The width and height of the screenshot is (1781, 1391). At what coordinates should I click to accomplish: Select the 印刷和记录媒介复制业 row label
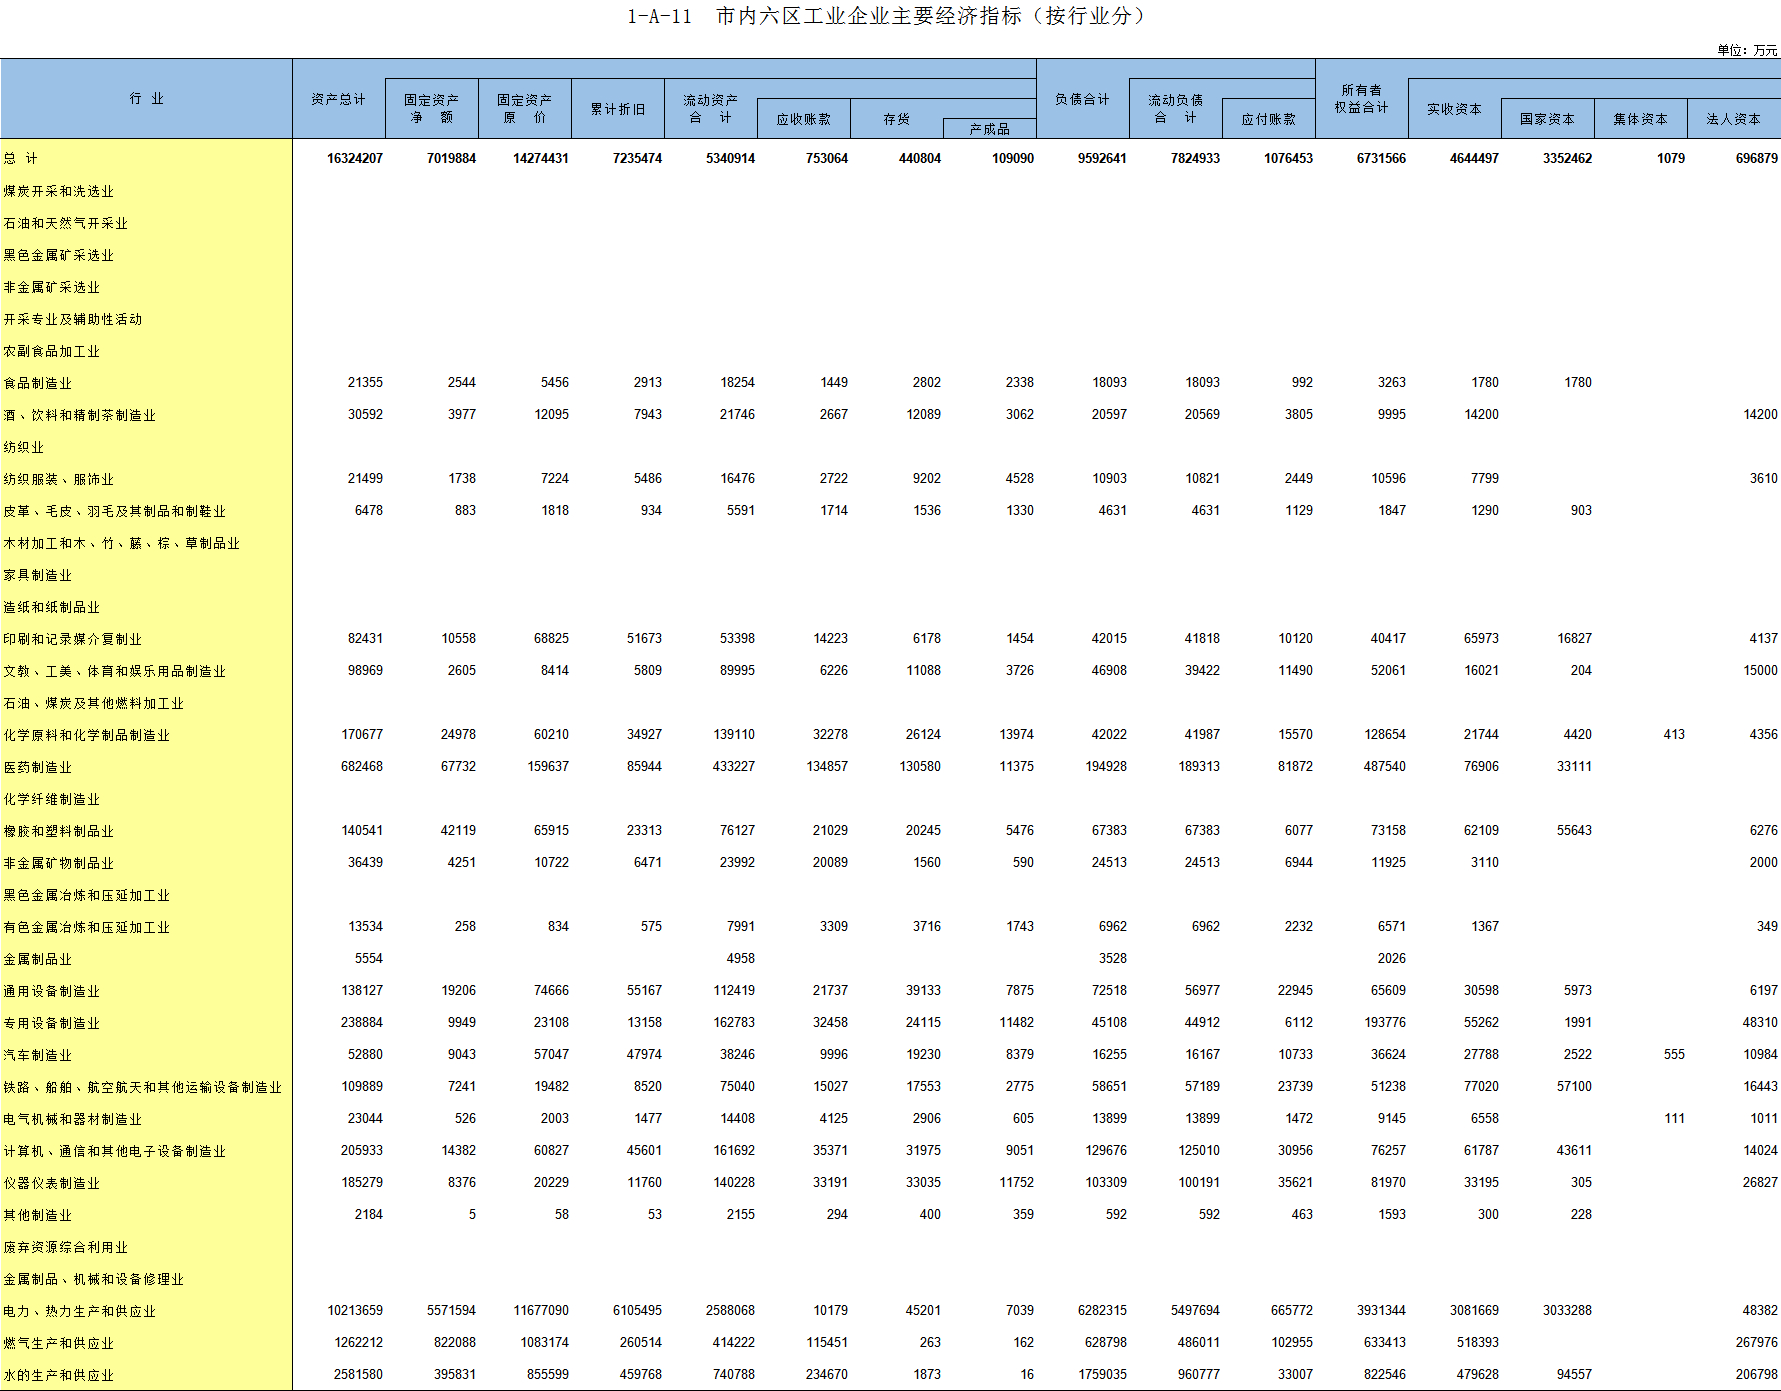pyautogui.click(x=72, y=639)
